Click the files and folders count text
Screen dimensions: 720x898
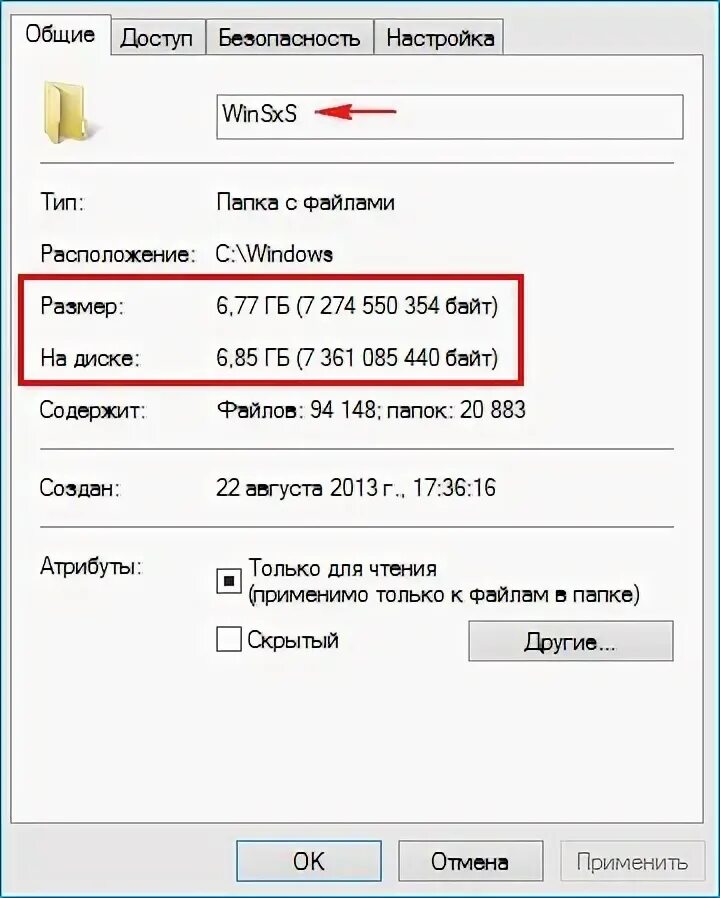pos(371,409)
